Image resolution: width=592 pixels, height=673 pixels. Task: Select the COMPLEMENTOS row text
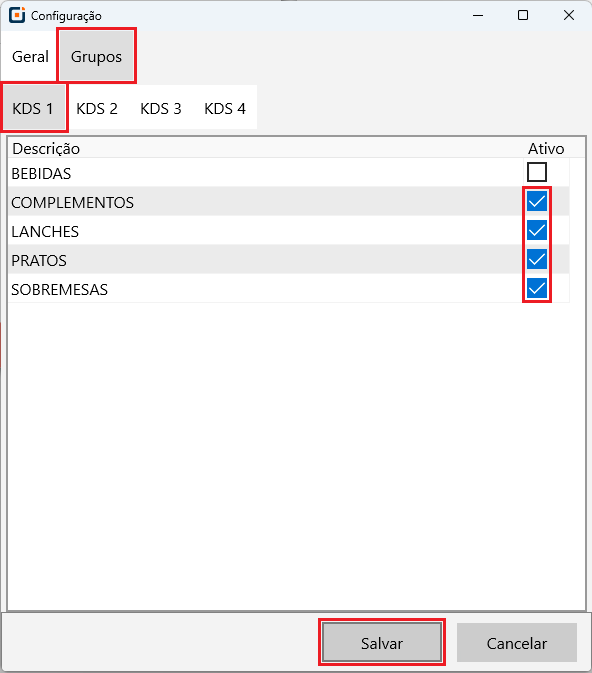coord(73,203)
